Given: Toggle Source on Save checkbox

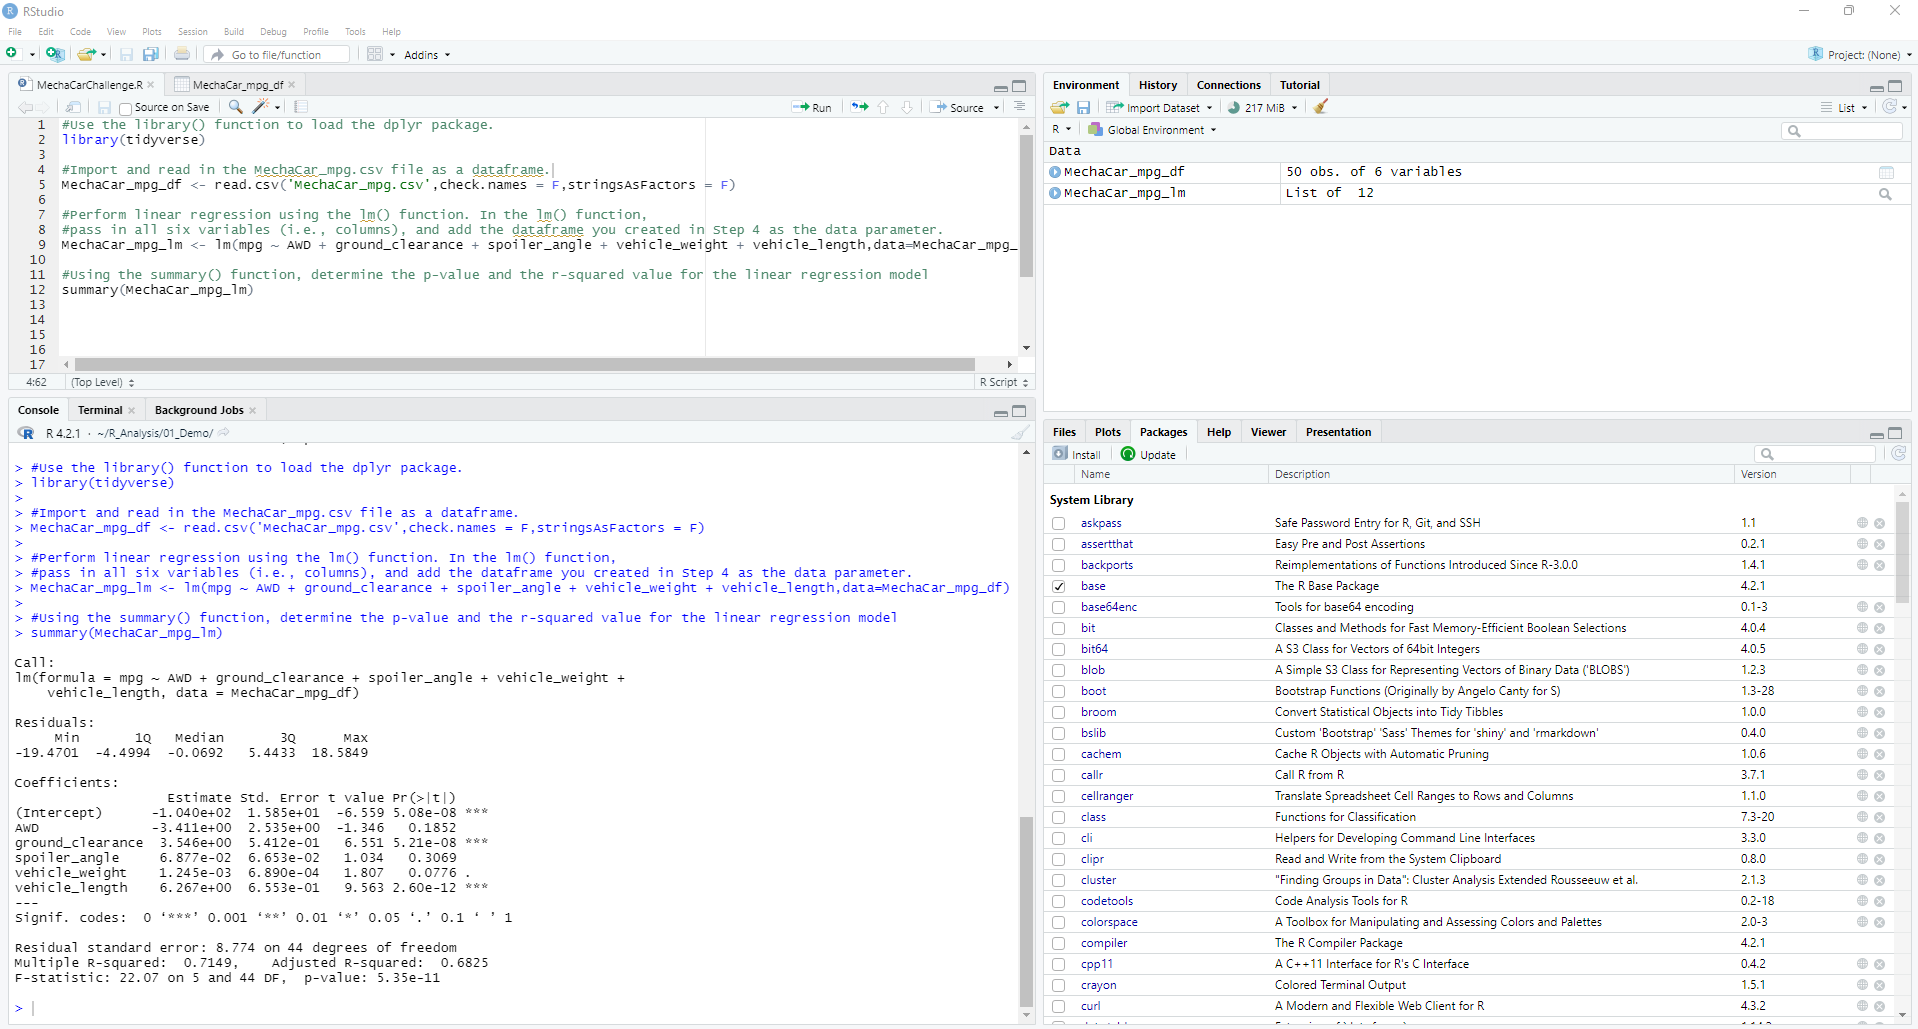Looking at the screenshot, I should point(125,108).
